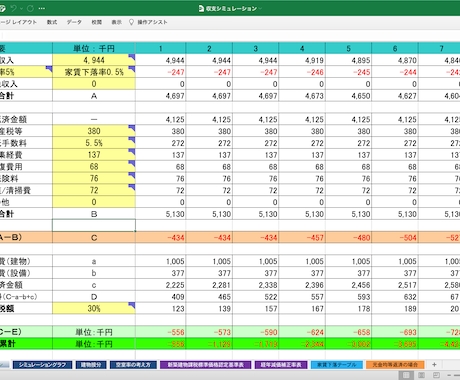The image size is (460, 380).
Task: Click the comment marker on the 5.5% cell
Action: pyautogui.click(x=132, y=140)
